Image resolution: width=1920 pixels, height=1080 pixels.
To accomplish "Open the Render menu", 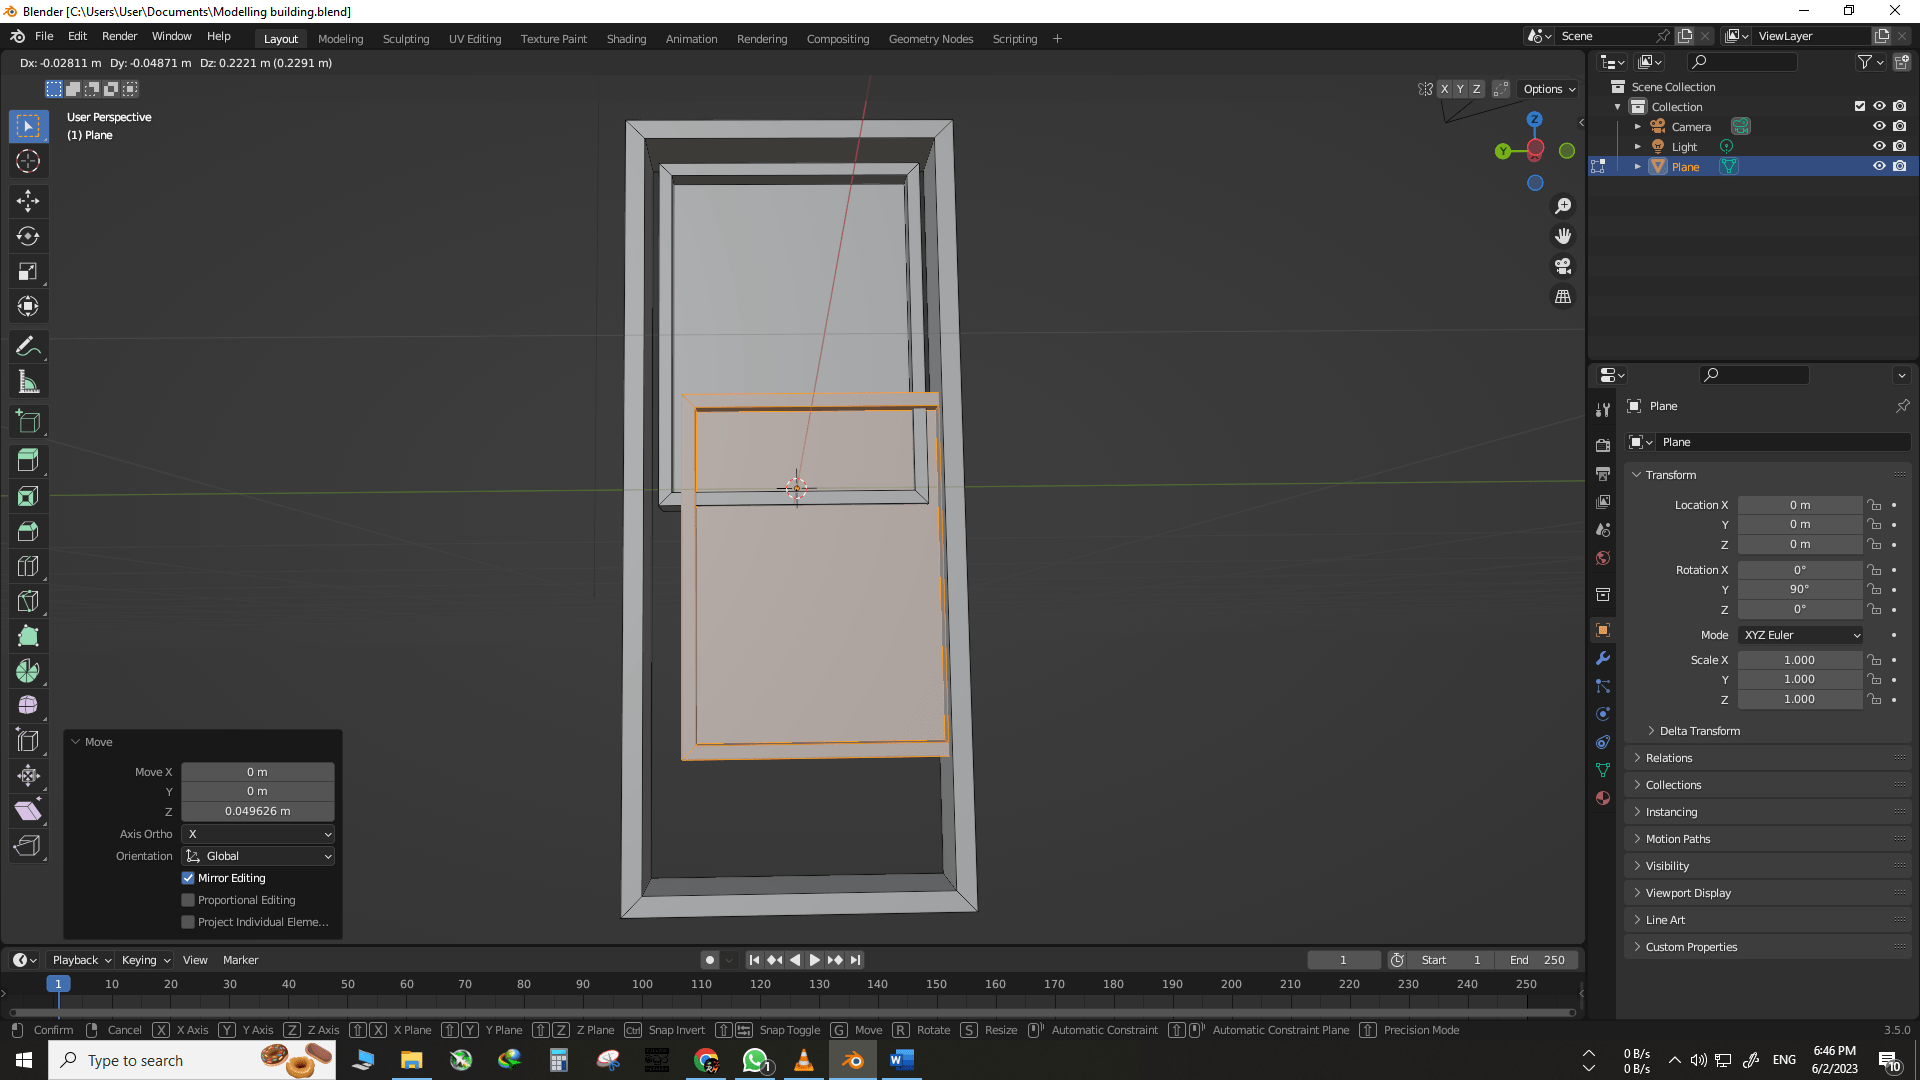I will pyautogui.click(x=119, y=36).
